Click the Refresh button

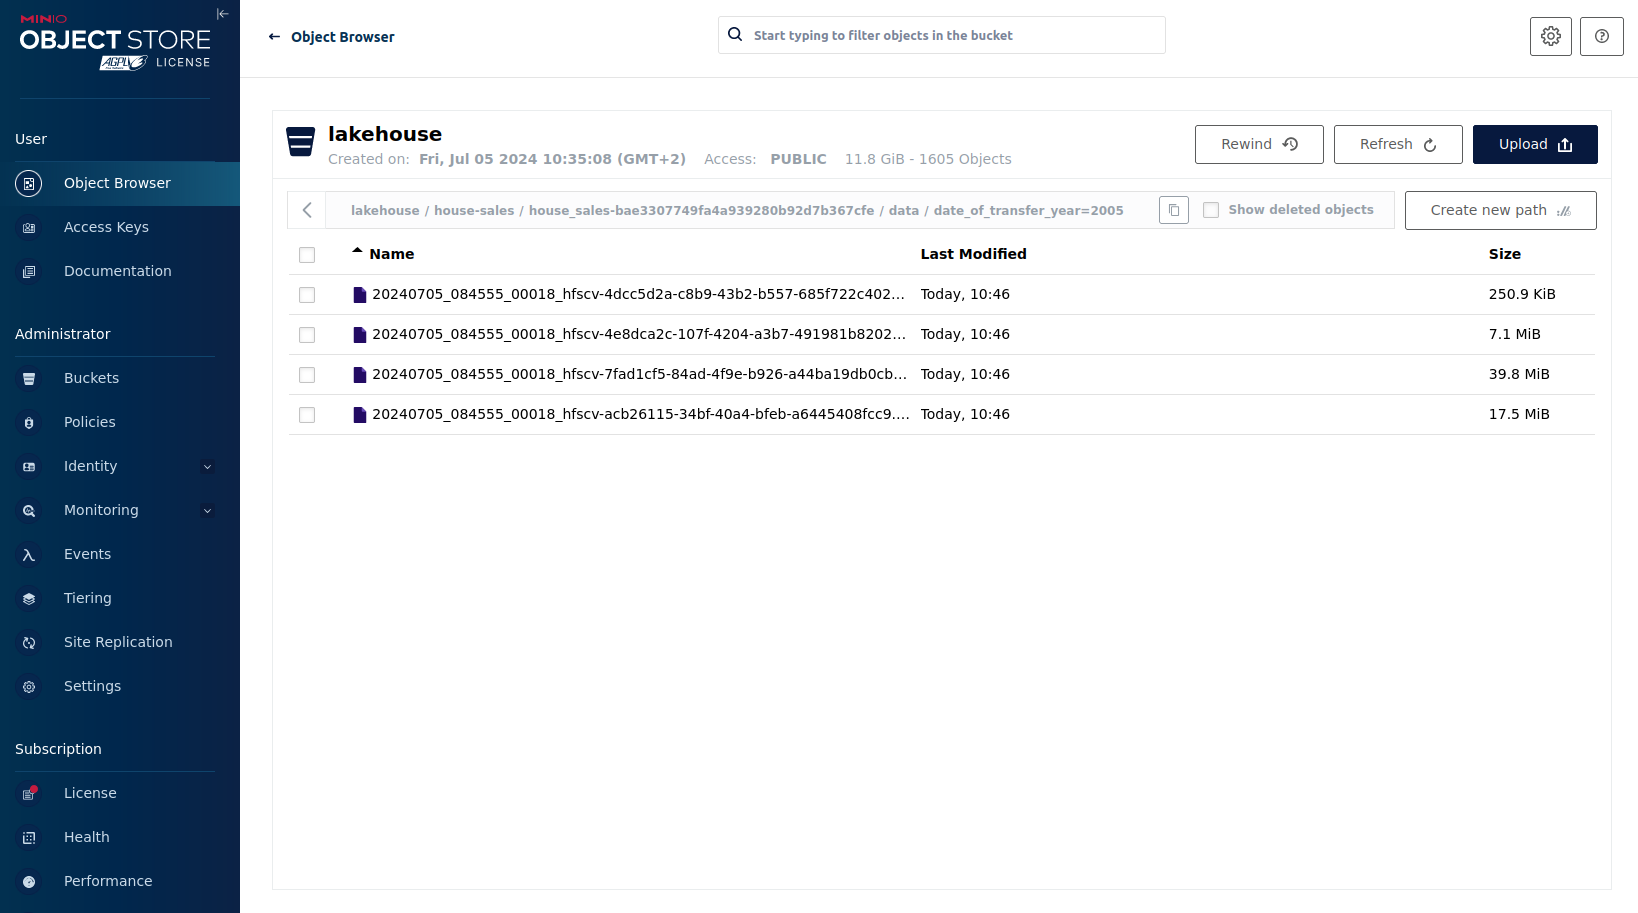[1397, 144]
